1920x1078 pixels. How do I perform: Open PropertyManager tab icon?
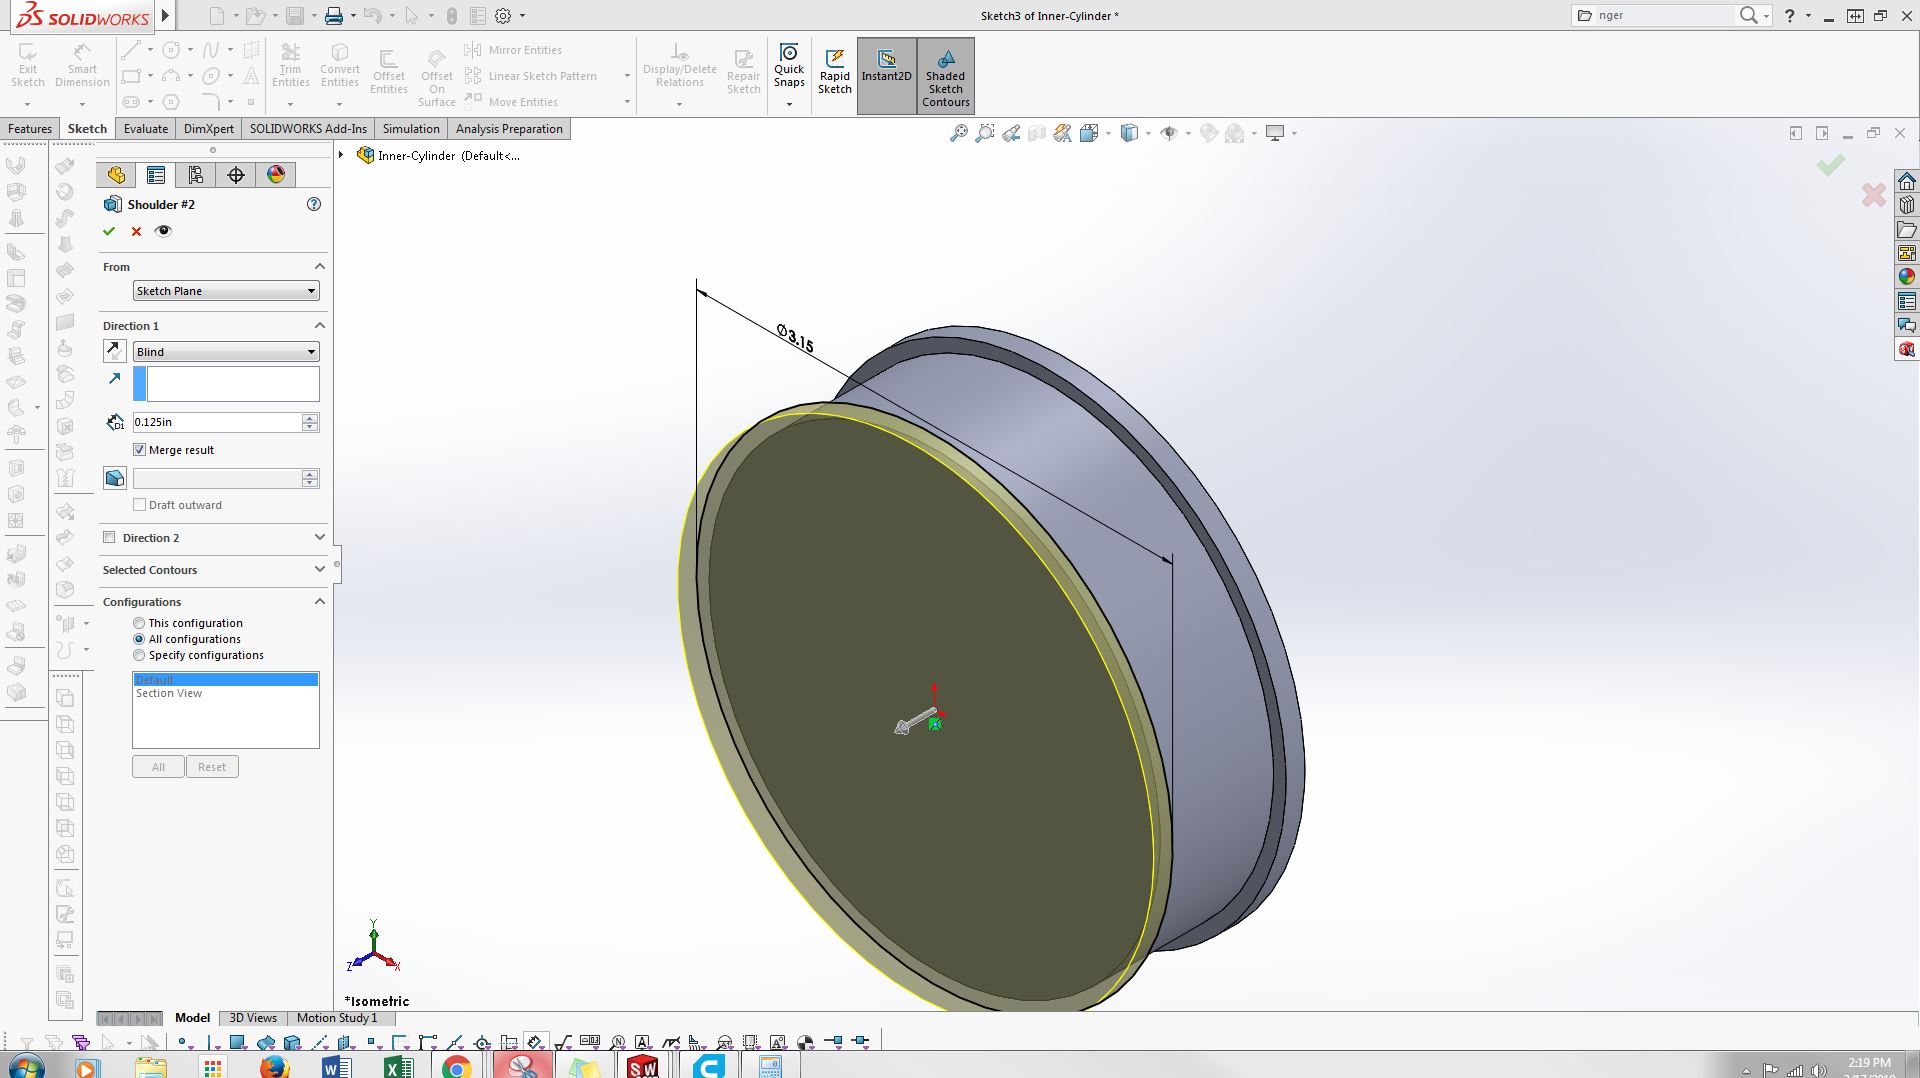pos(156,175)
